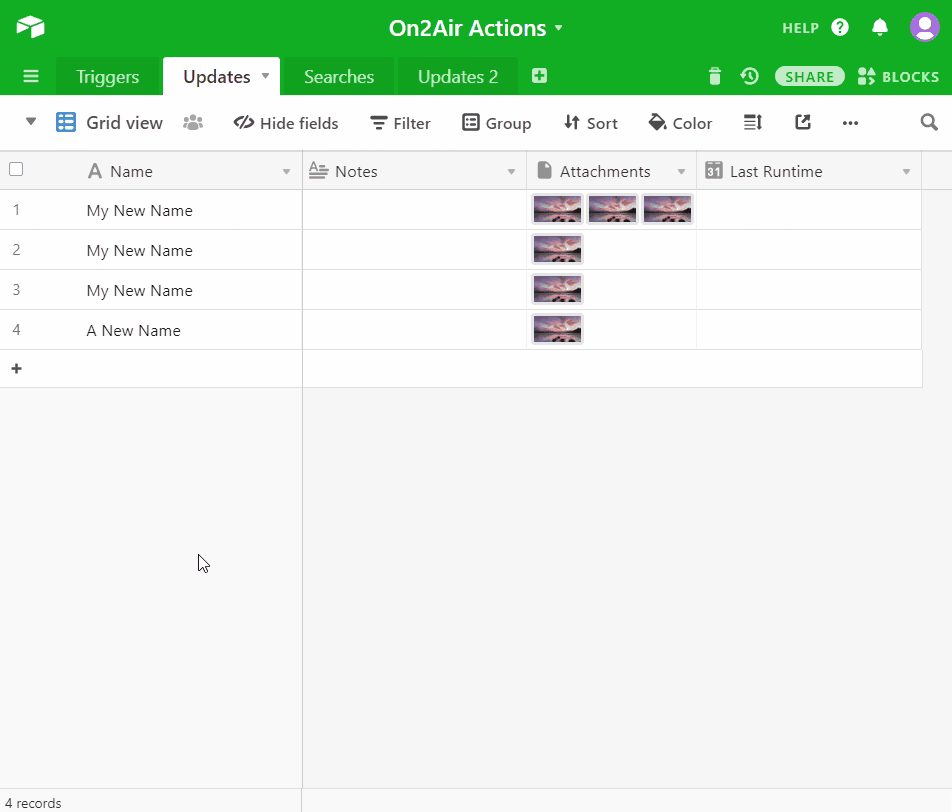
Task: Click the SHARE button
Action: click(x=809, y=77)
